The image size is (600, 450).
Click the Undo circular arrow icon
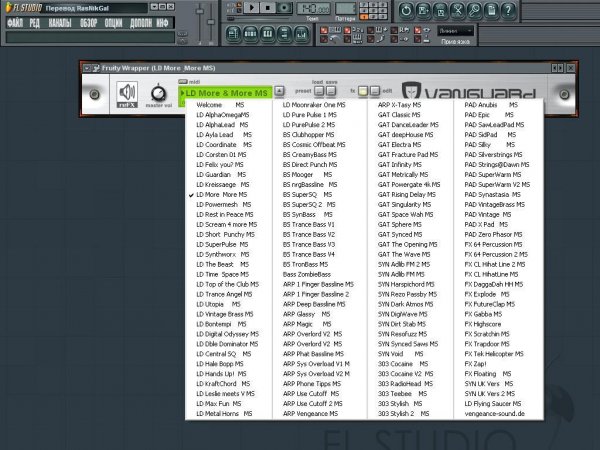(406, 11)
